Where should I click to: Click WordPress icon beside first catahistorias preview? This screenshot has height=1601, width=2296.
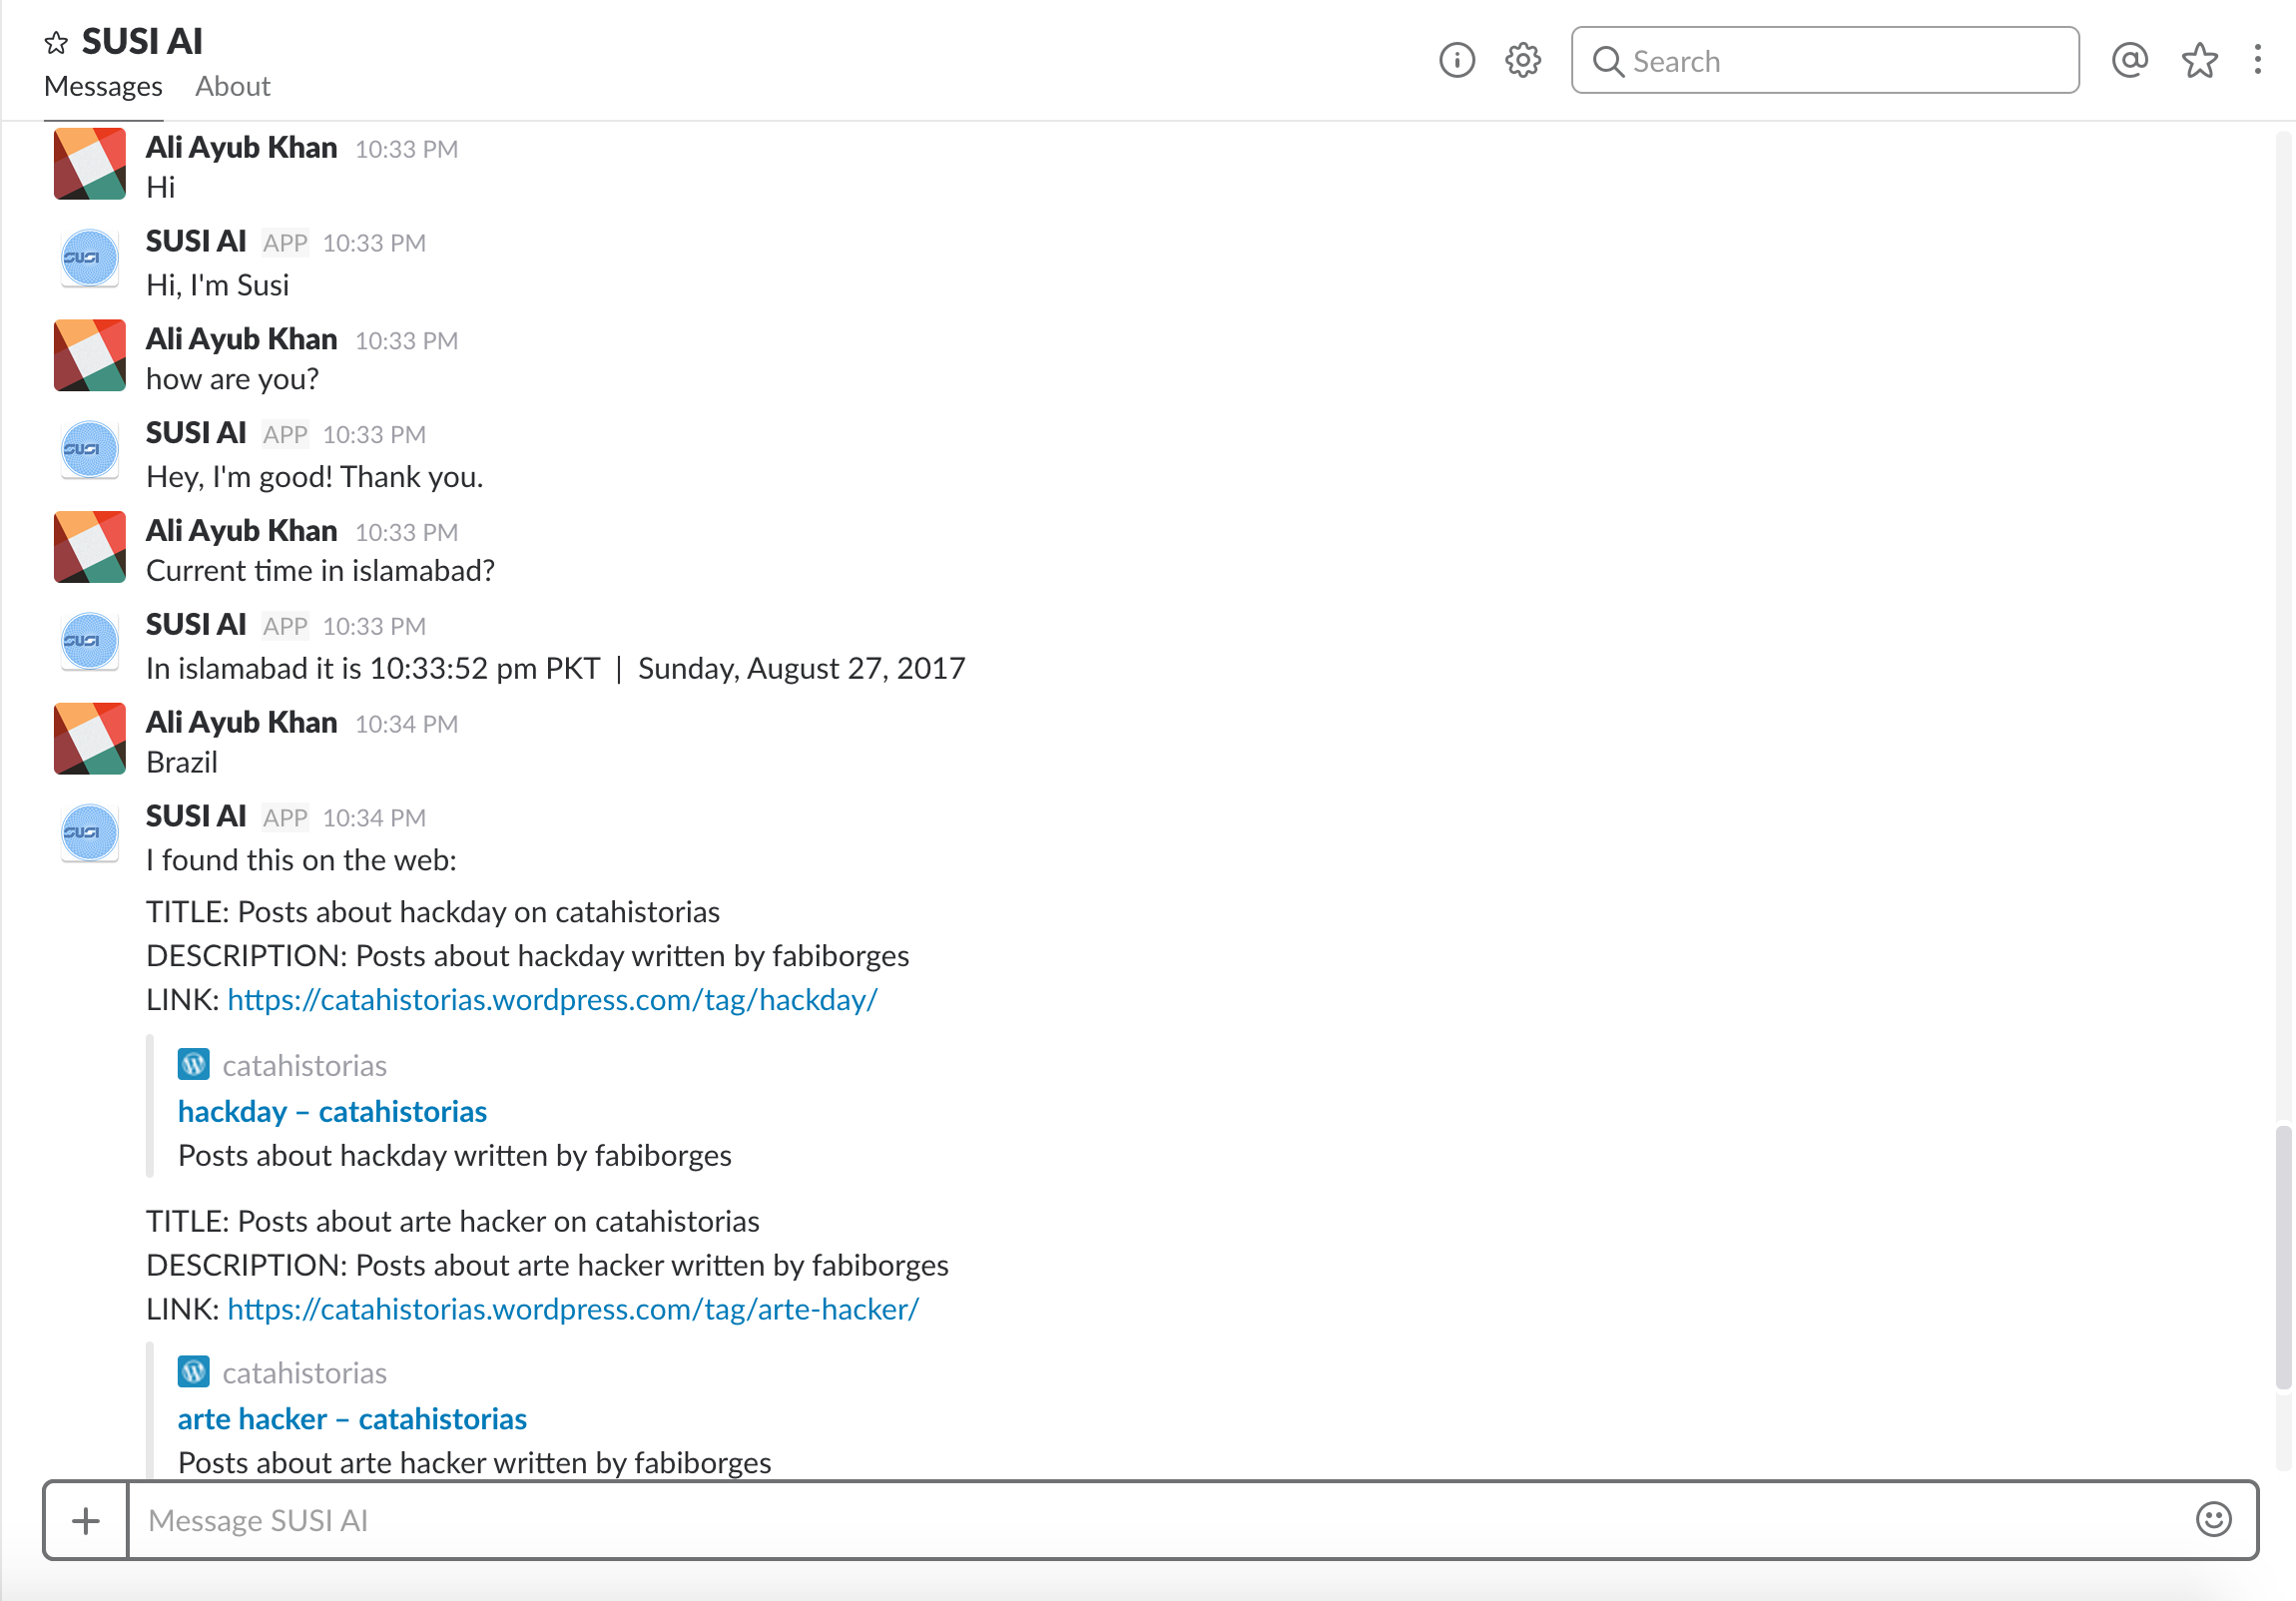tap(193, 1064)
